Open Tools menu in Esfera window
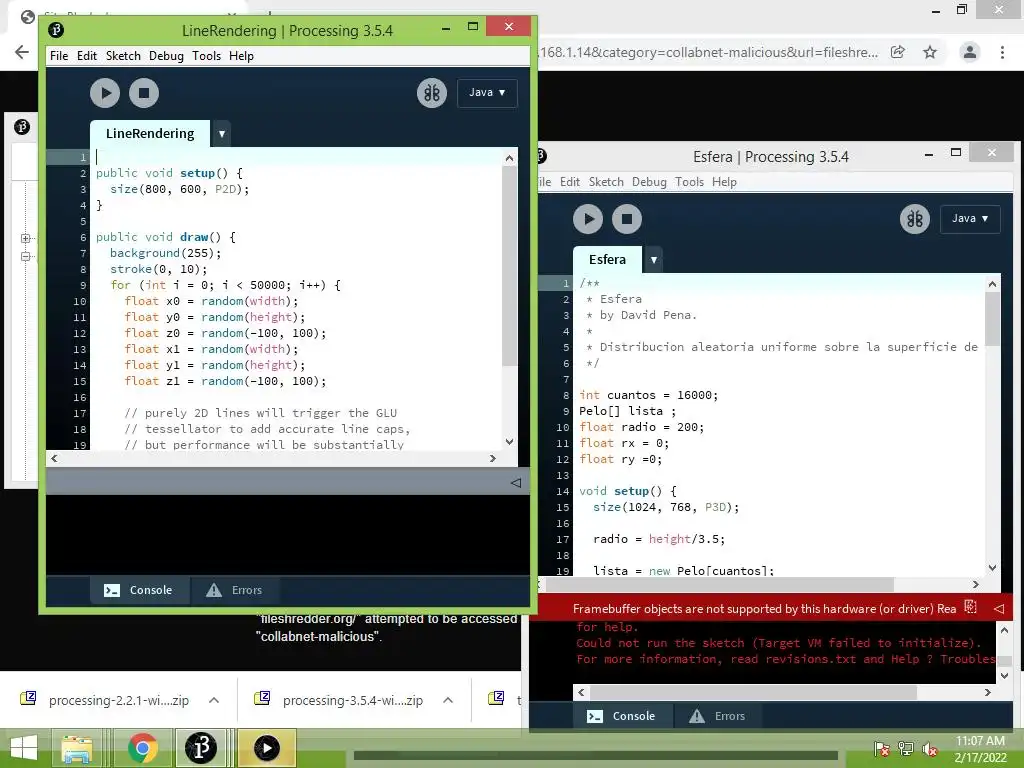 [690, 182]
